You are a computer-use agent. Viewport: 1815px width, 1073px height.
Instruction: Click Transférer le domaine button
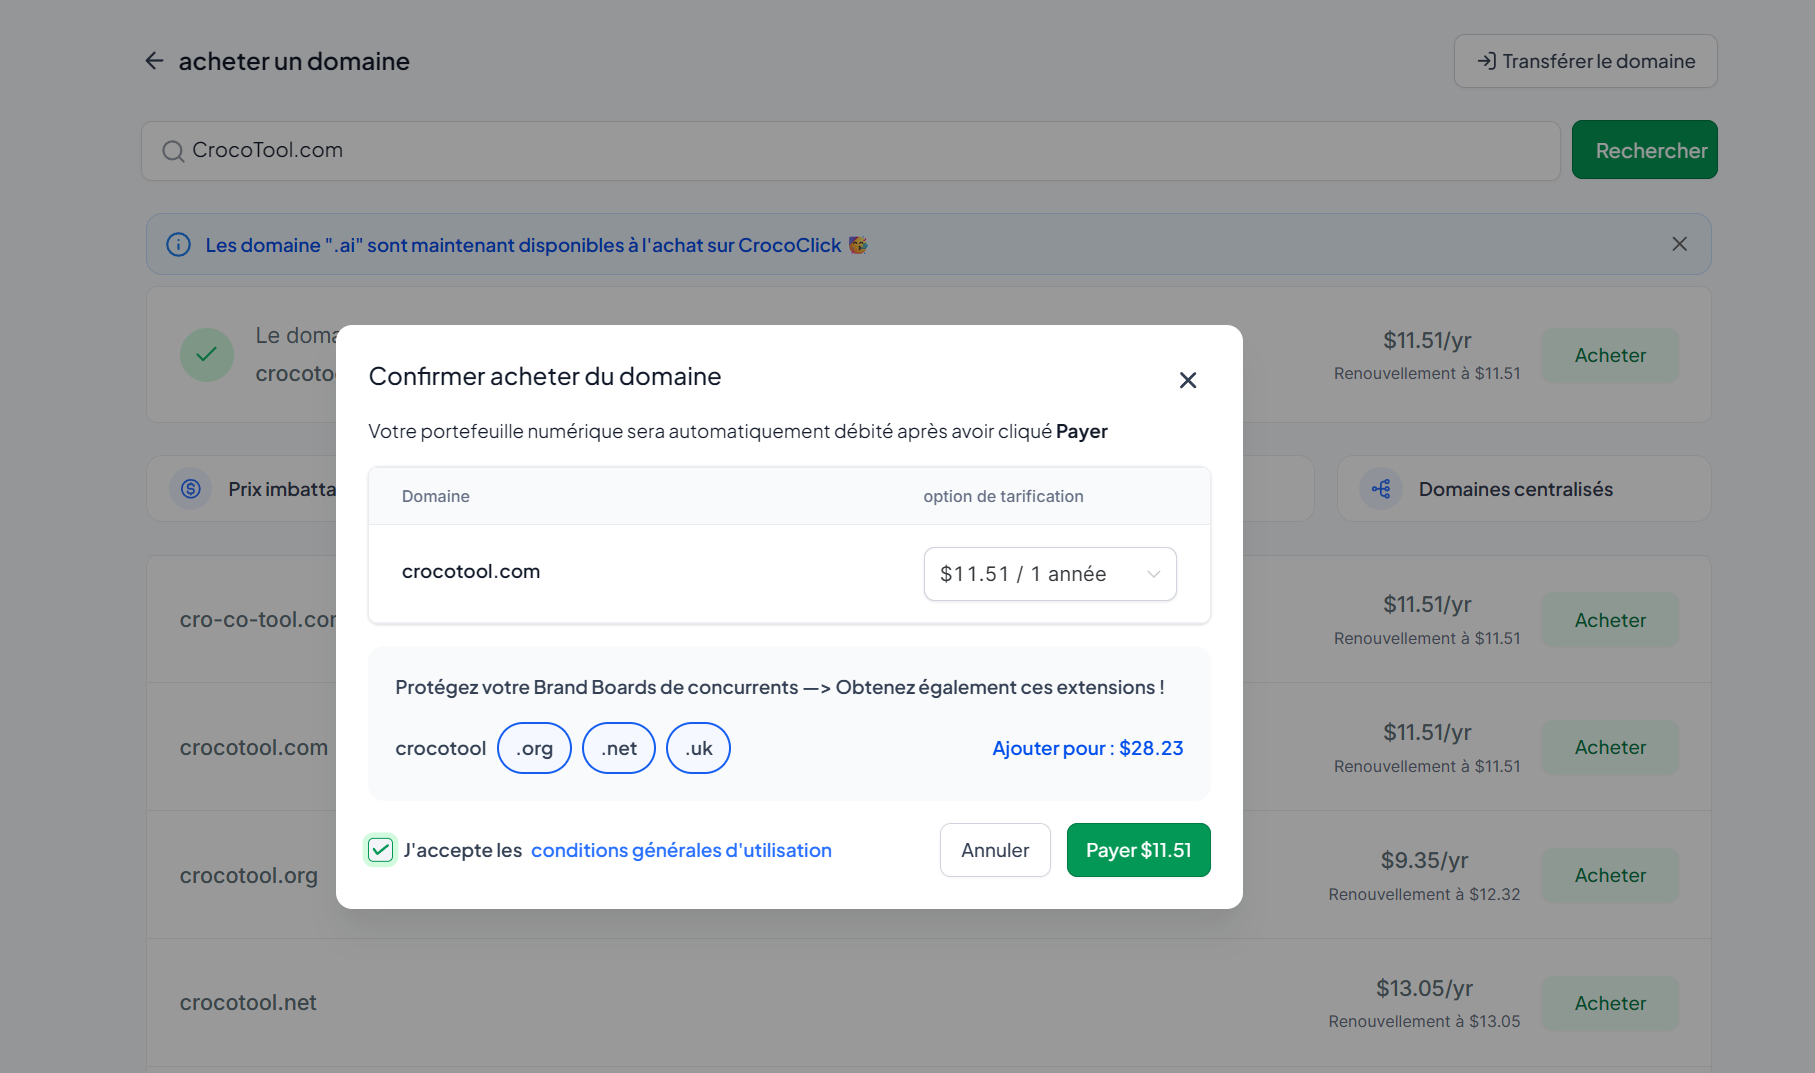(1586, 61)
